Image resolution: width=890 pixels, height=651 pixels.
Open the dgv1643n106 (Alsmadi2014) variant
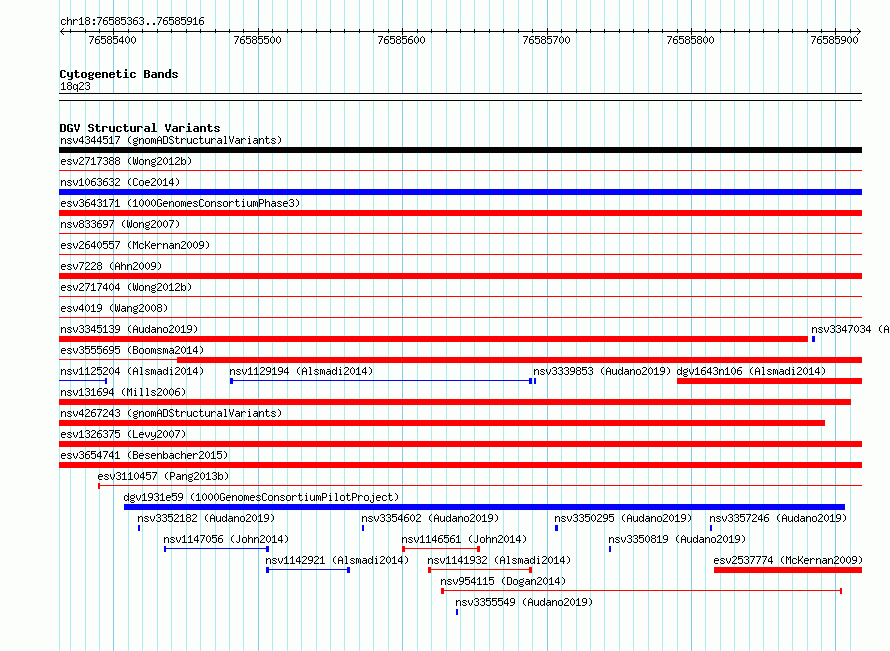pos(751,371)
